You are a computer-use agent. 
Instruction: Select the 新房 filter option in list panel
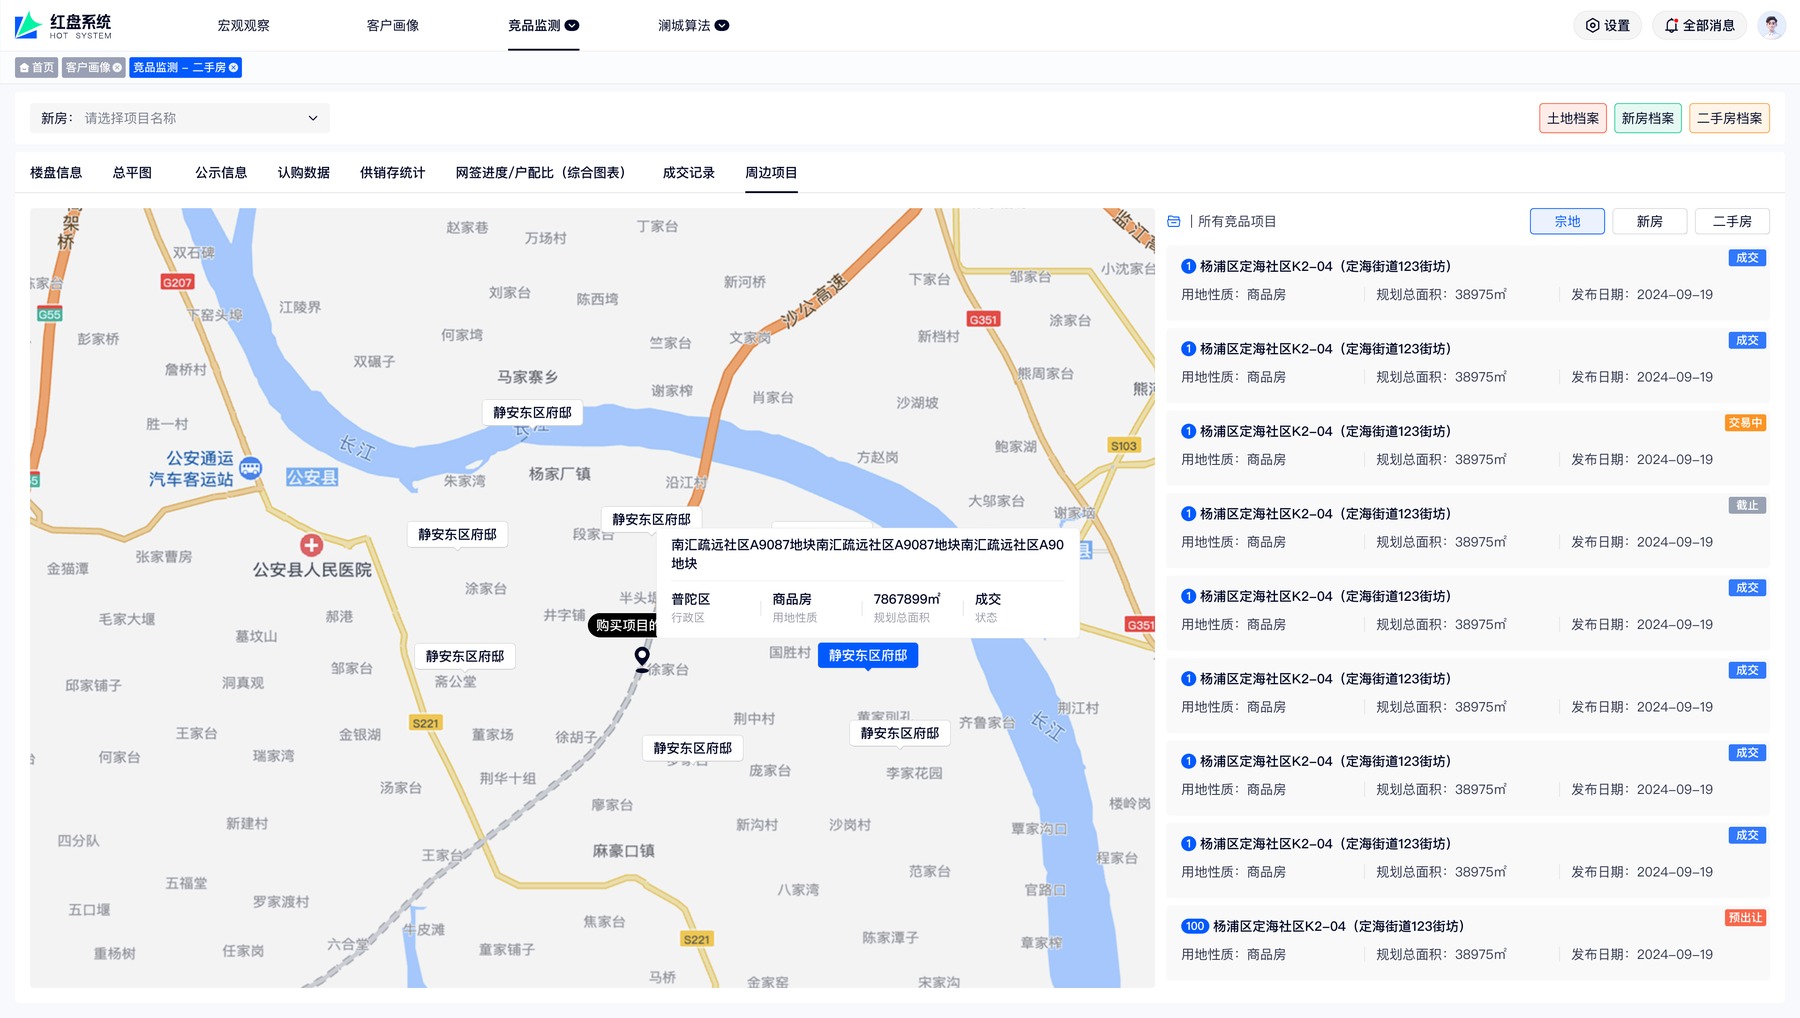tap(1650, 222)
